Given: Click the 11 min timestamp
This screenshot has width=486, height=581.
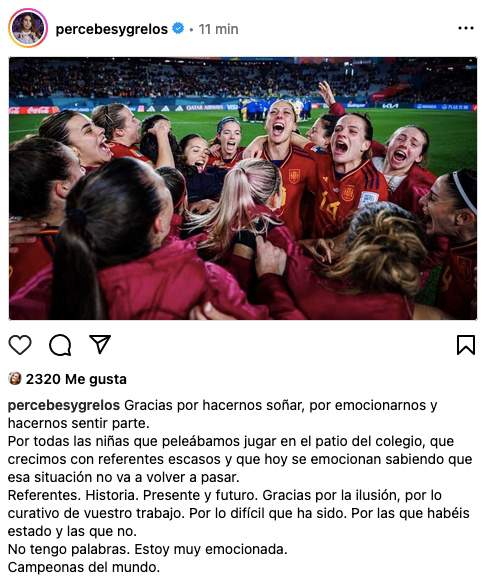Looking at the screenshot, I should click(218, 29).
